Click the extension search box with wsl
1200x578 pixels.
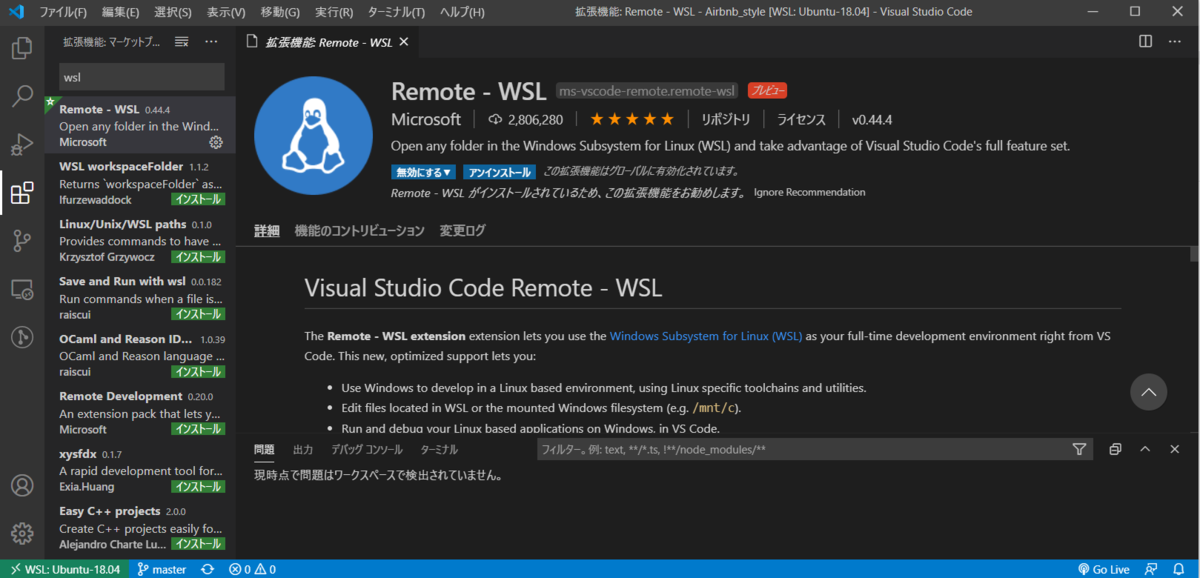[x=141, y=77]
